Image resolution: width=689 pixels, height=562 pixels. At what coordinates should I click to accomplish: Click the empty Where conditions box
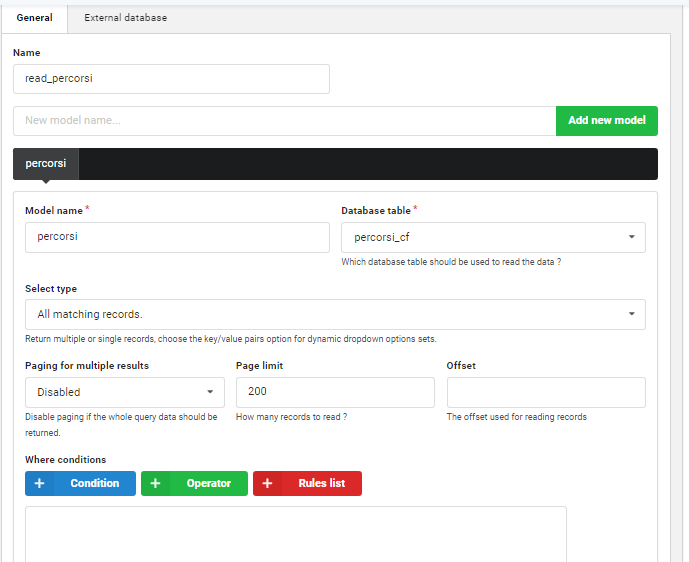click(295, 533)
